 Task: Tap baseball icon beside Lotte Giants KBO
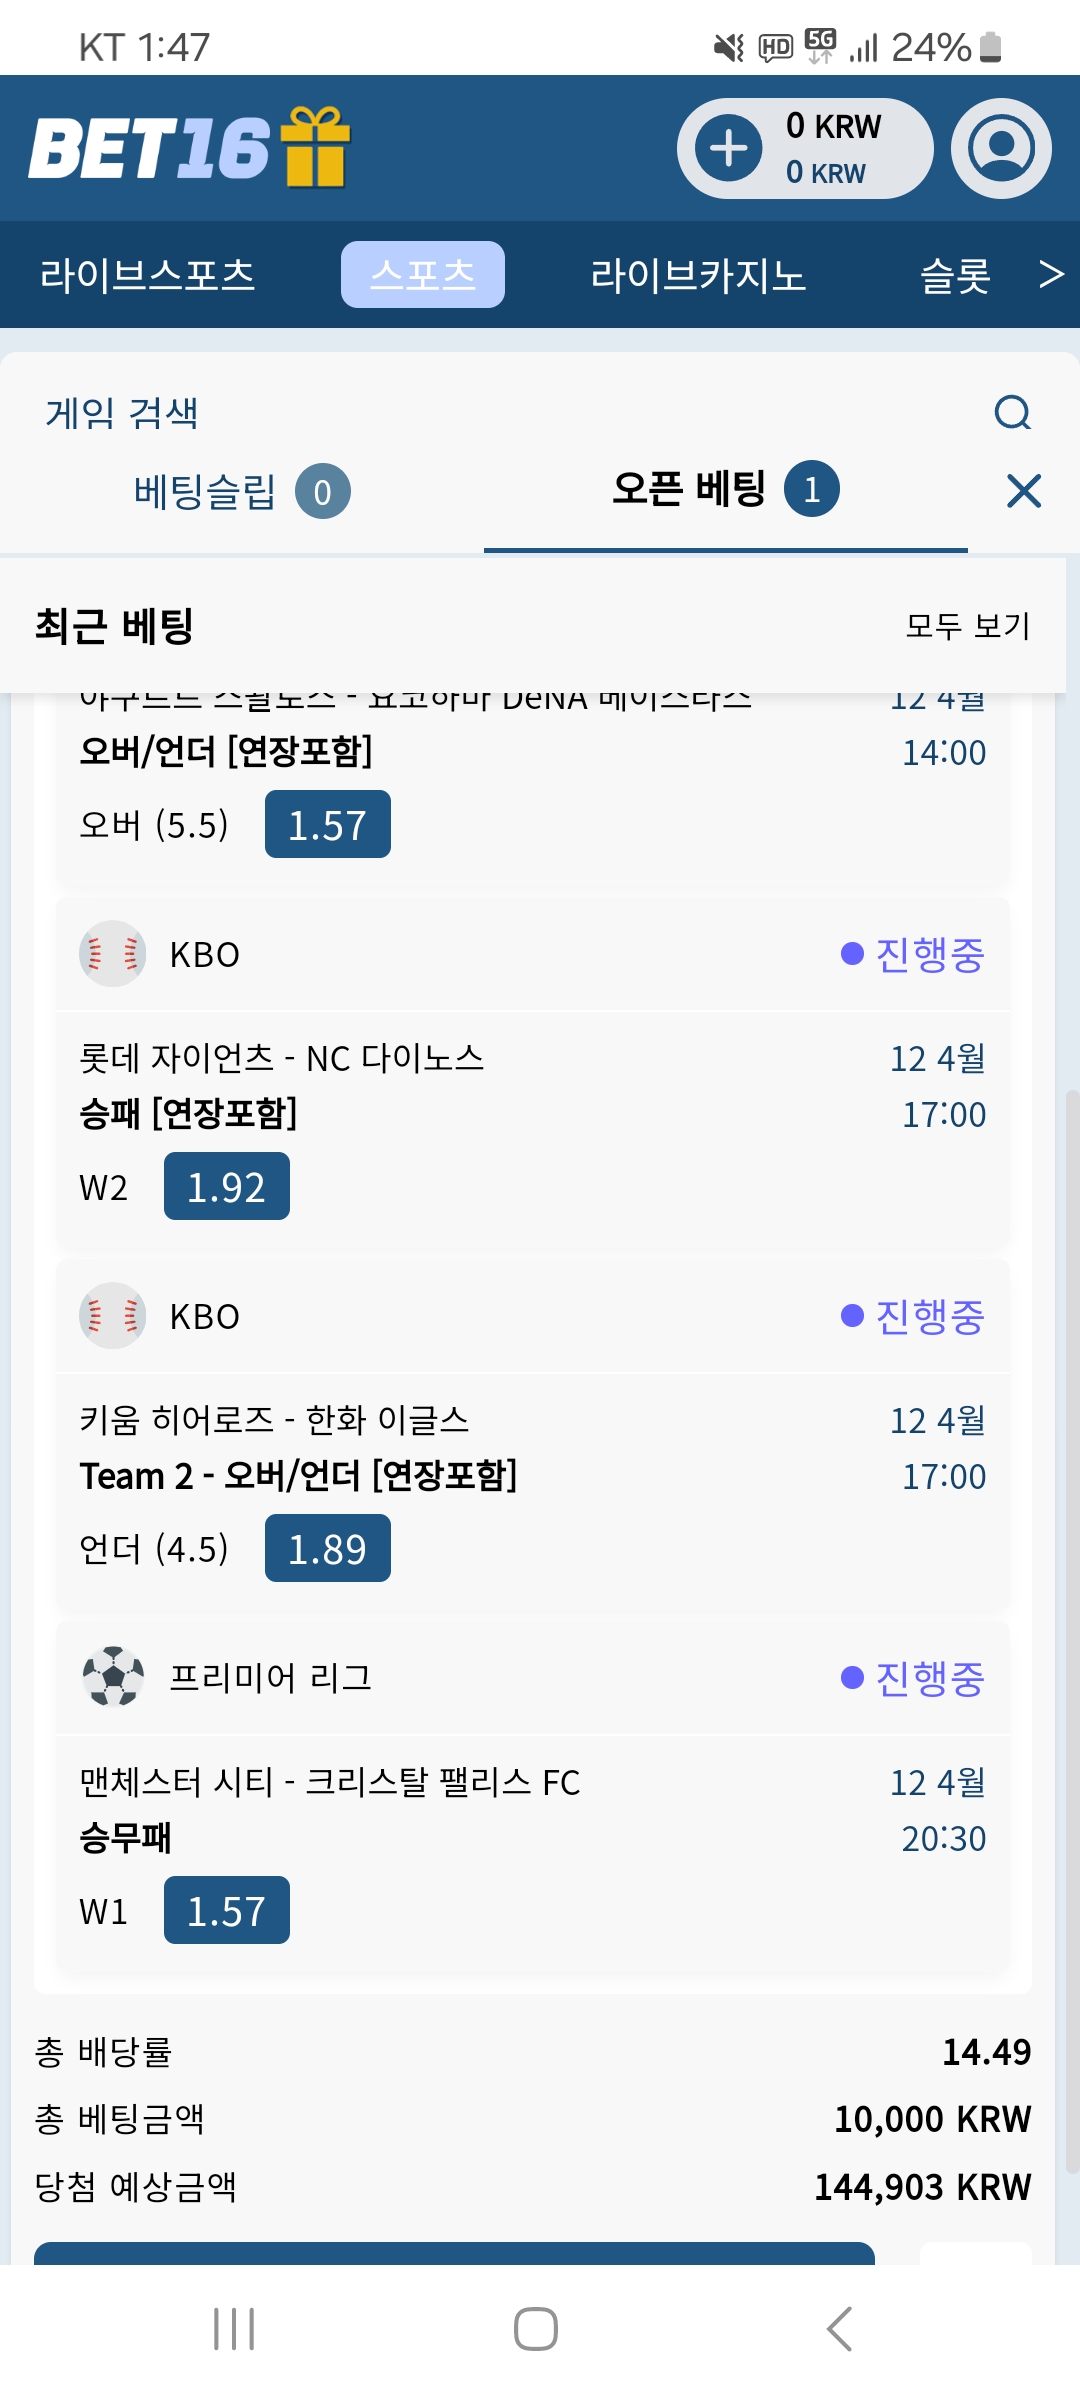pyautogui.click(x=113, y=954)
